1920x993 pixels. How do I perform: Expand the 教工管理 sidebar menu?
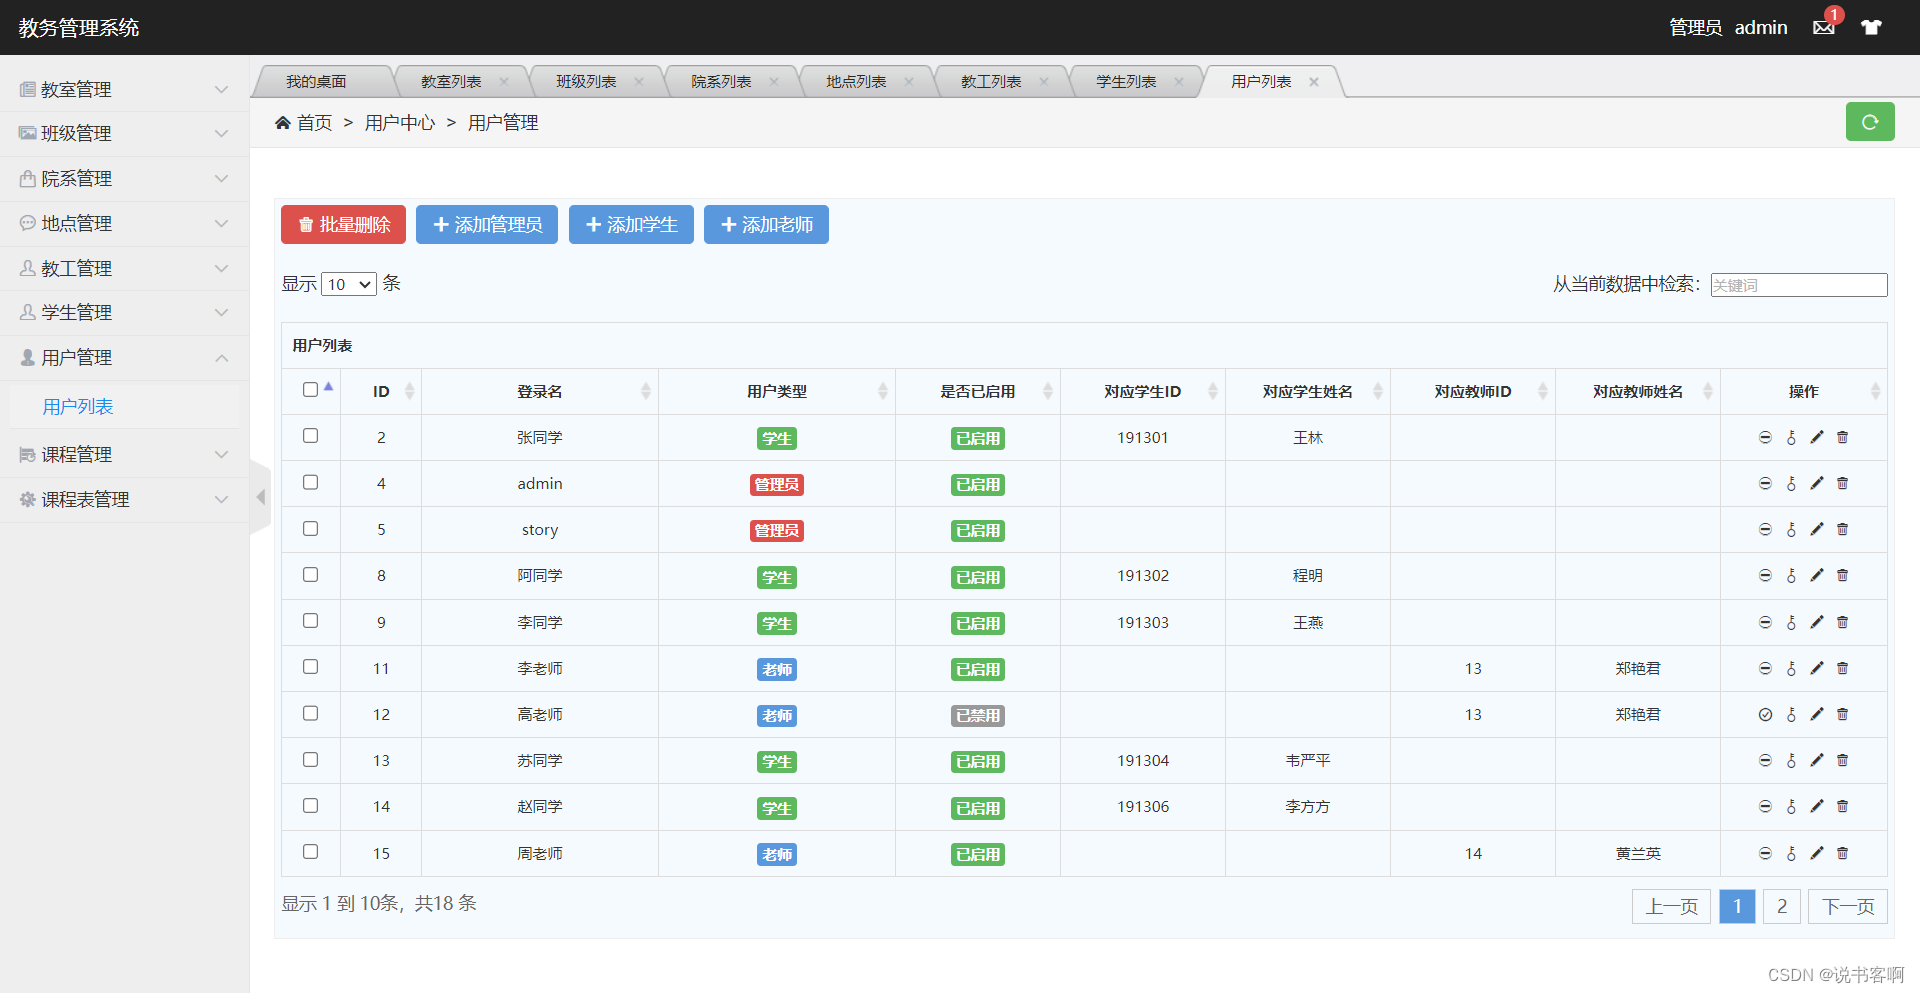(124, 268)
